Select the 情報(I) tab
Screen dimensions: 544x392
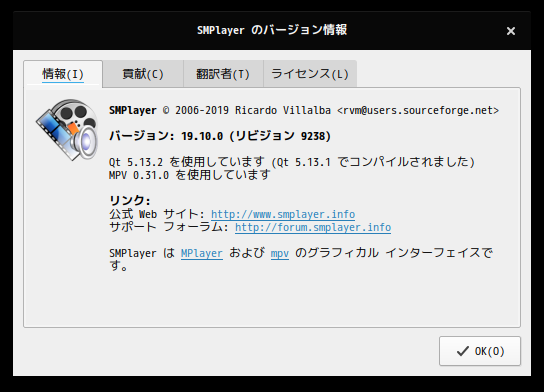tap(63, 74)
